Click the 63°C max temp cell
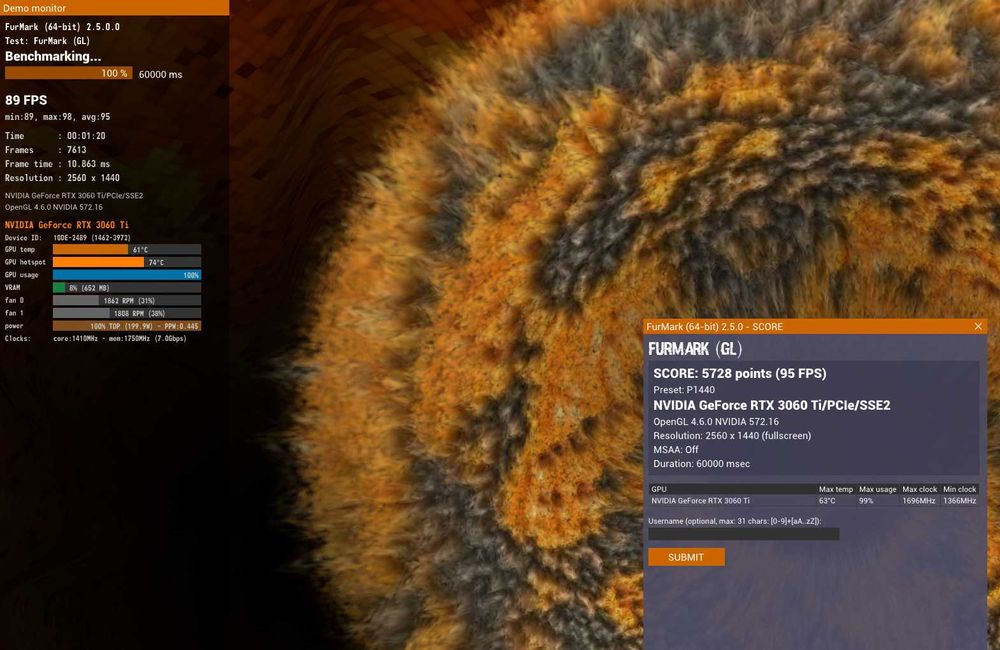1000x650 pixels. 827,501
